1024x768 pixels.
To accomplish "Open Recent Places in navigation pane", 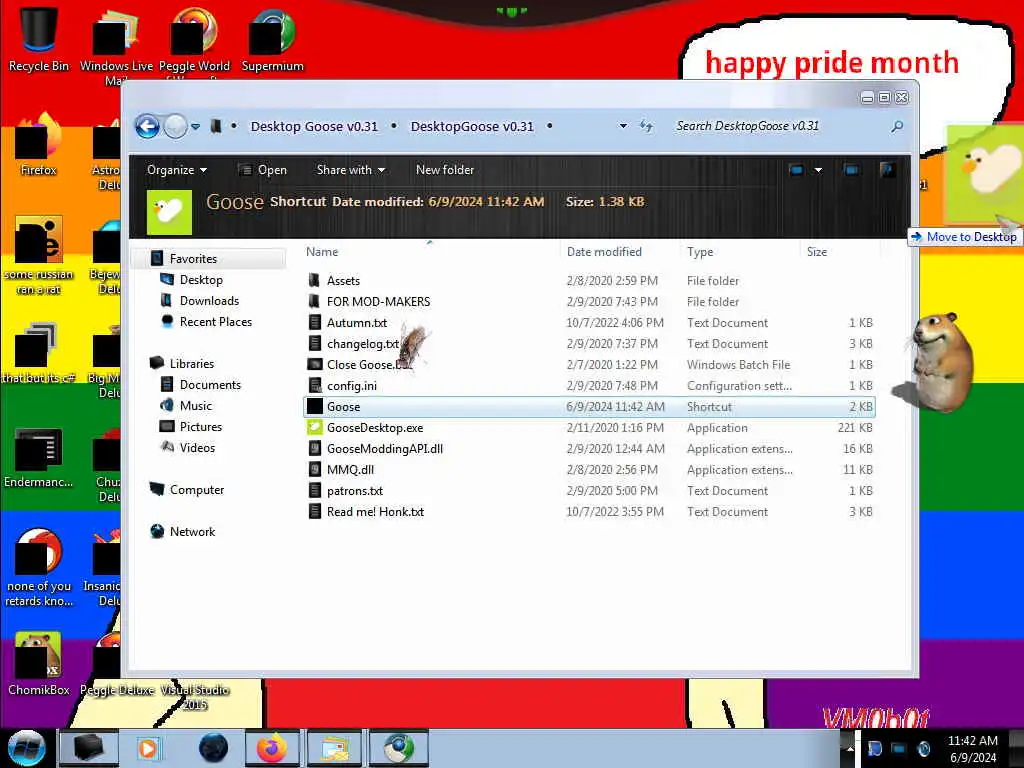I will pos(216,321).
